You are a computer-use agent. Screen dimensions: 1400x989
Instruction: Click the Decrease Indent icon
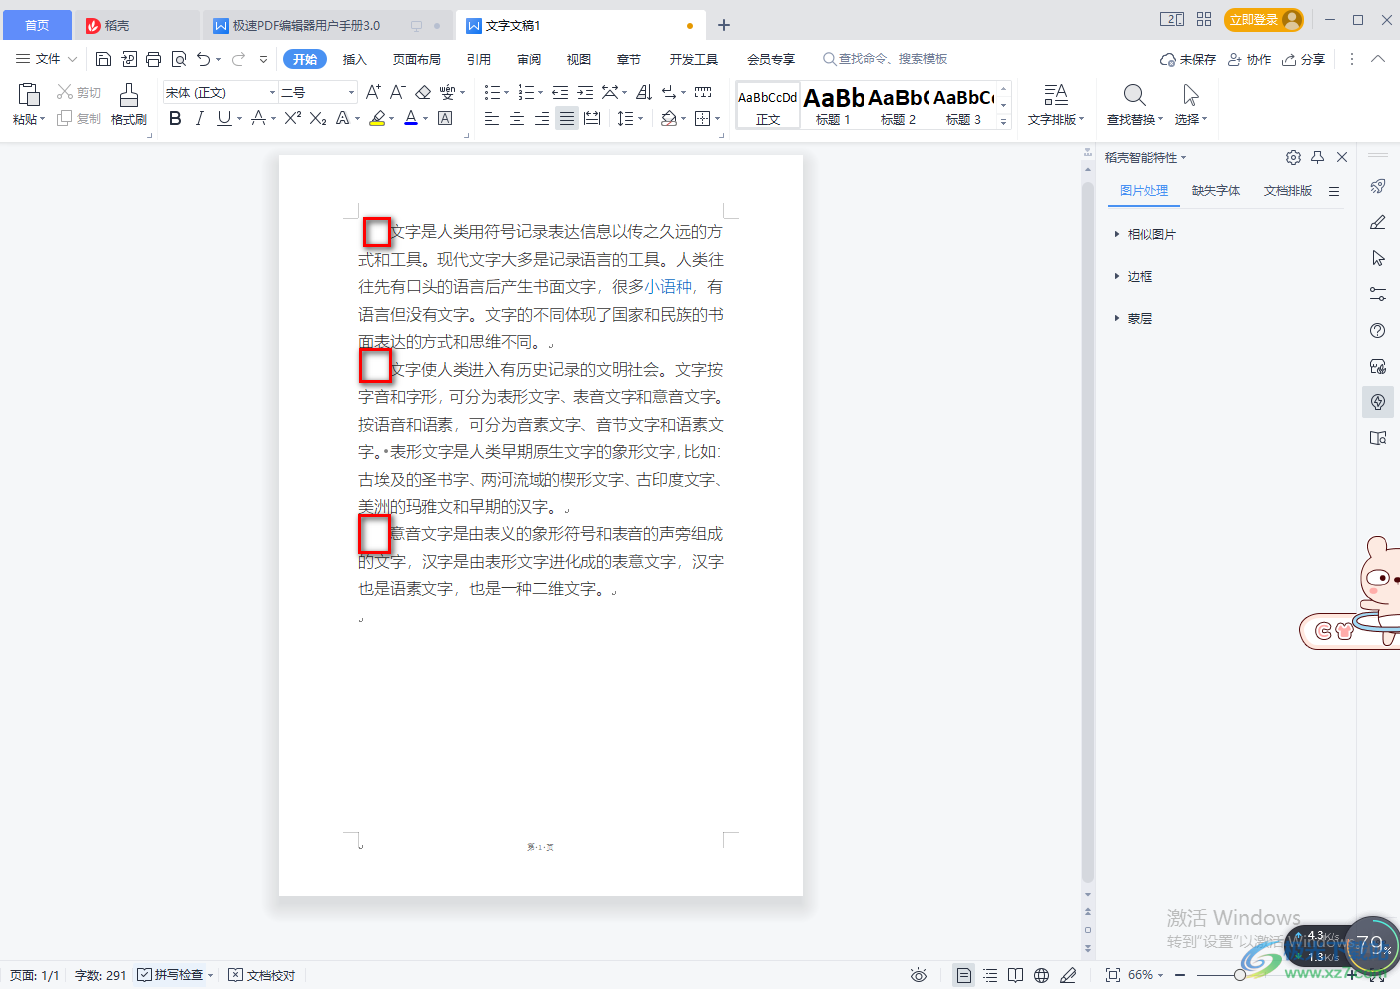point(560,92)
